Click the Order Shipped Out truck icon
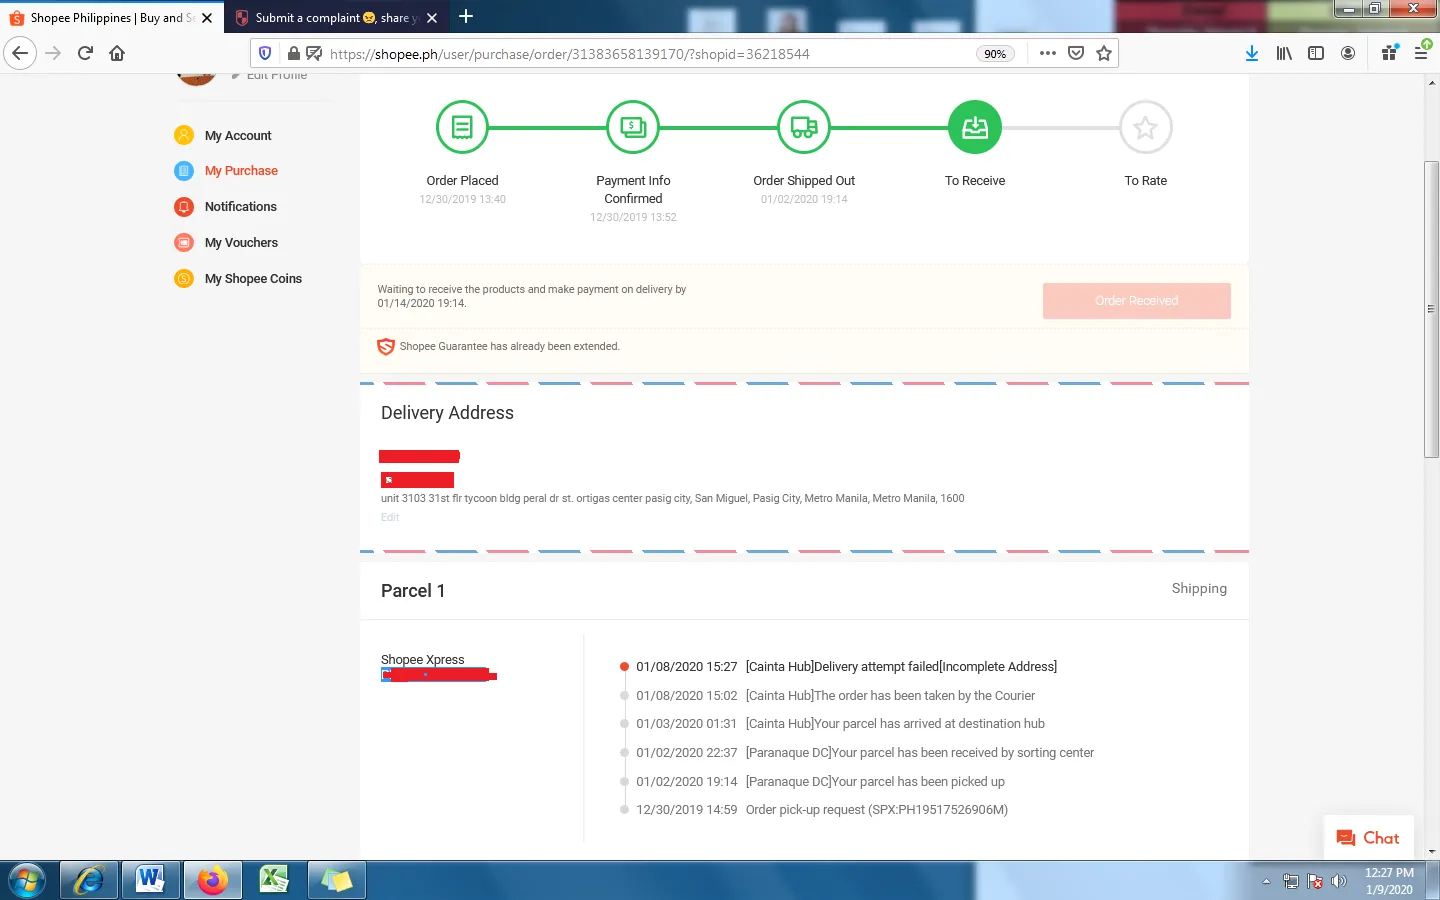 (804, 128)
